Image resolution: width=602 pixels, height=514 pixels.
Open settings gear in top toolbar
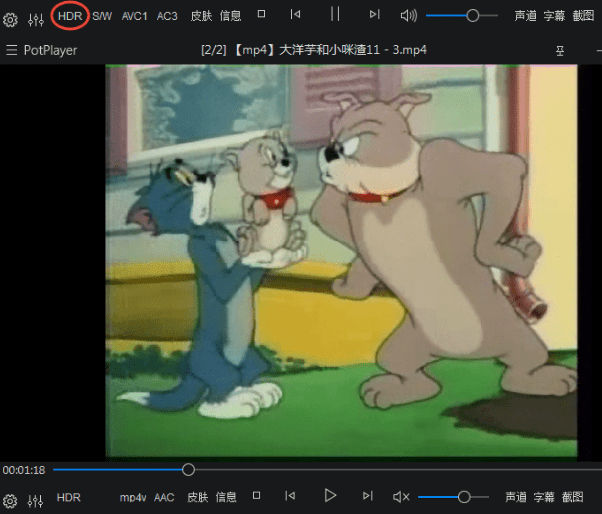tap(10, 20)
